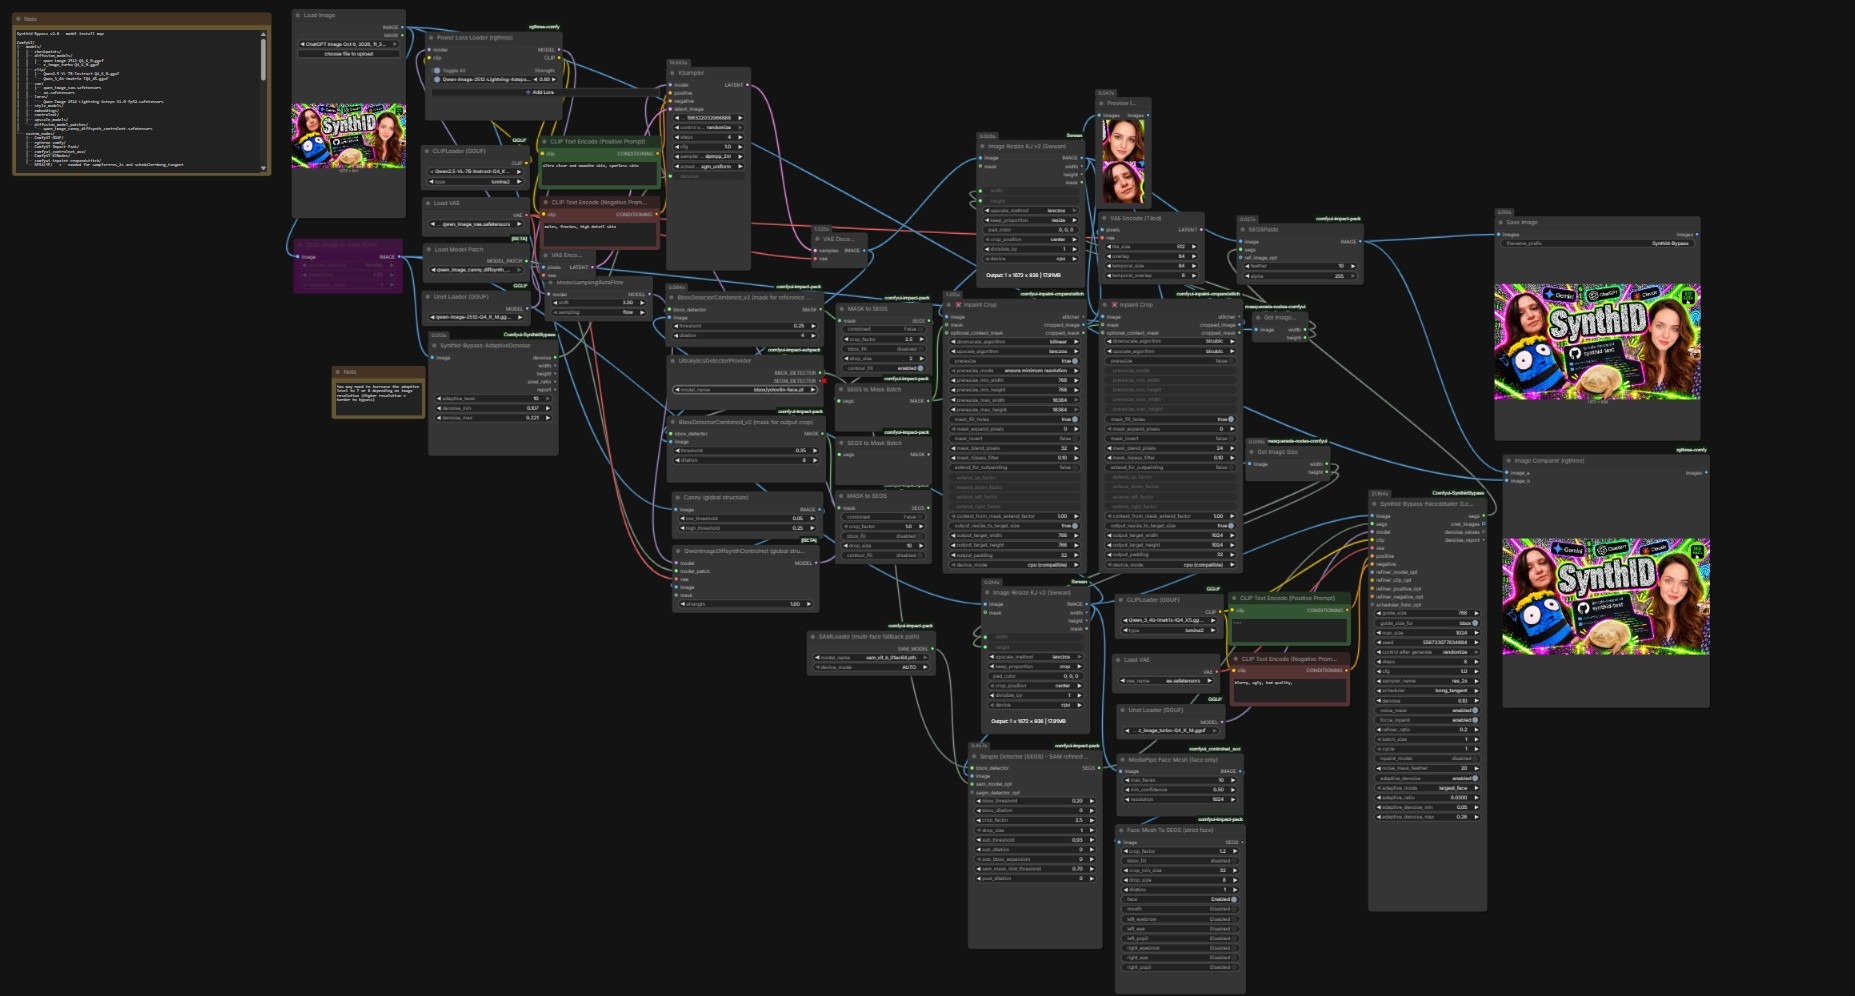The image size is (1855, 996).
Task: Collapse the Power Lora Loader node title dot
Action: (x=431, y=37)
